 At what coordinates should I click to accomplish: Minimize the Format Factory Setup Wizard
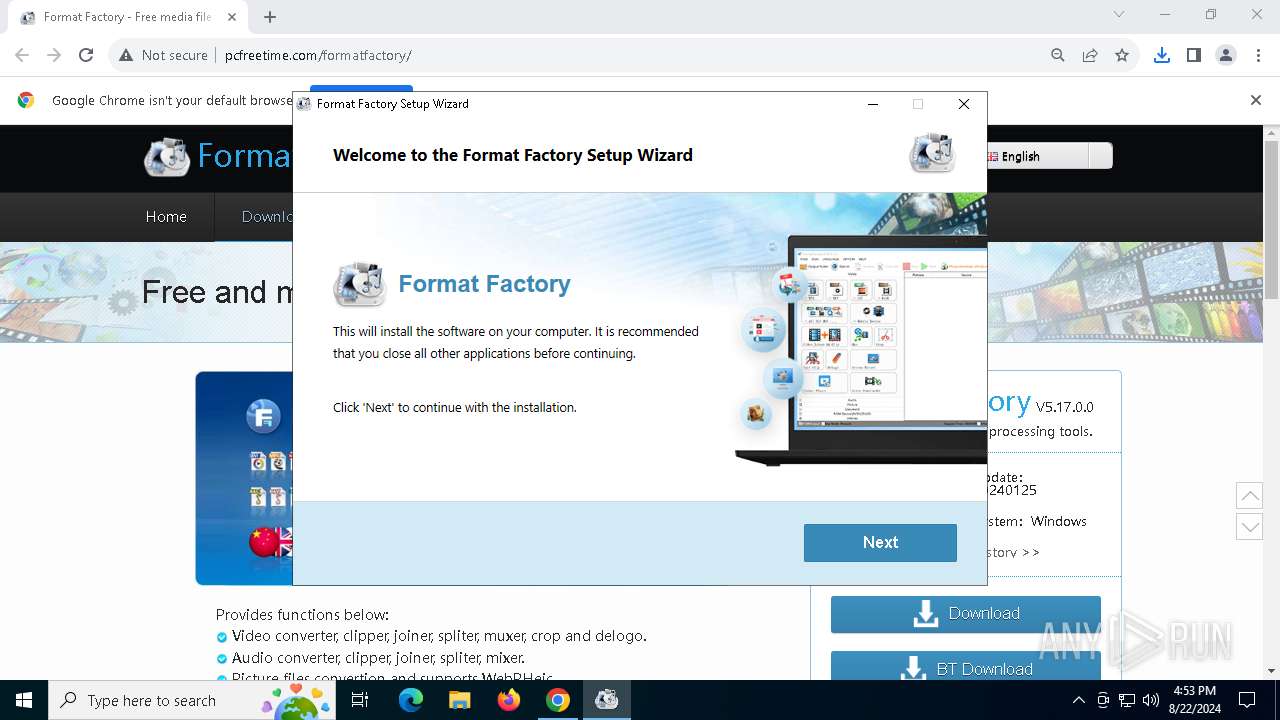tap(873, 104)
